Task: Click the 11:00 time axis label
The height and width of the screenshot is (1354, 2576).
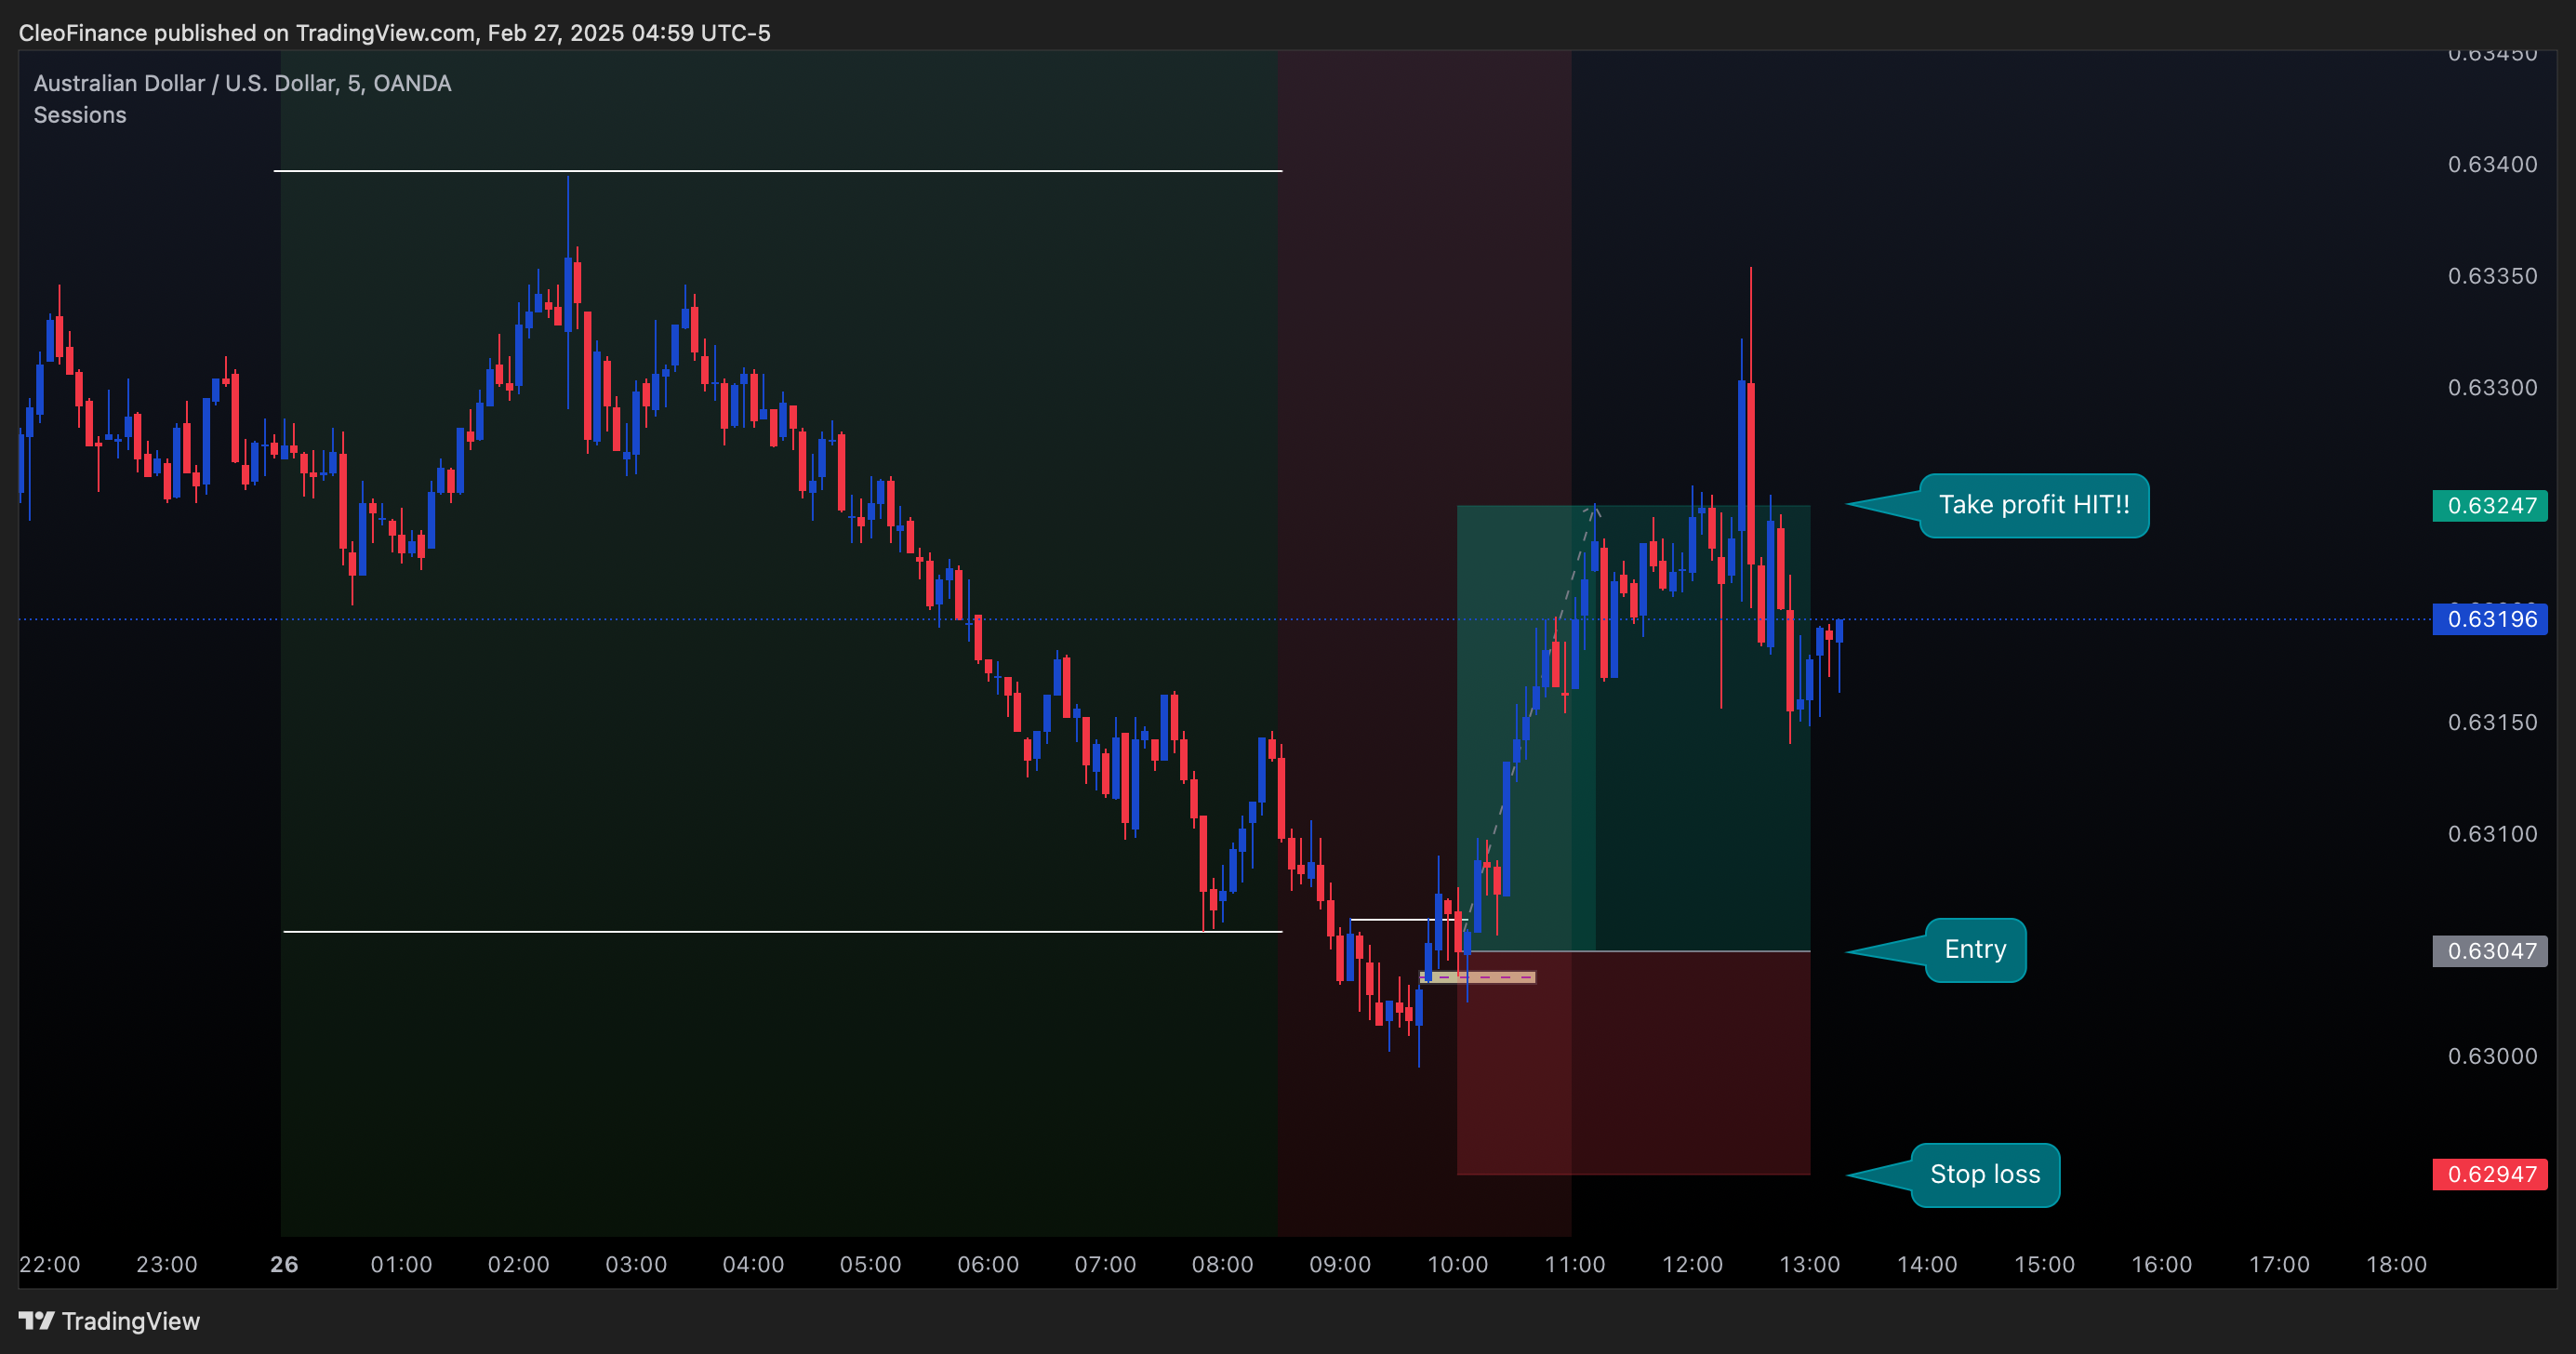Action: click(1575, 1264)
